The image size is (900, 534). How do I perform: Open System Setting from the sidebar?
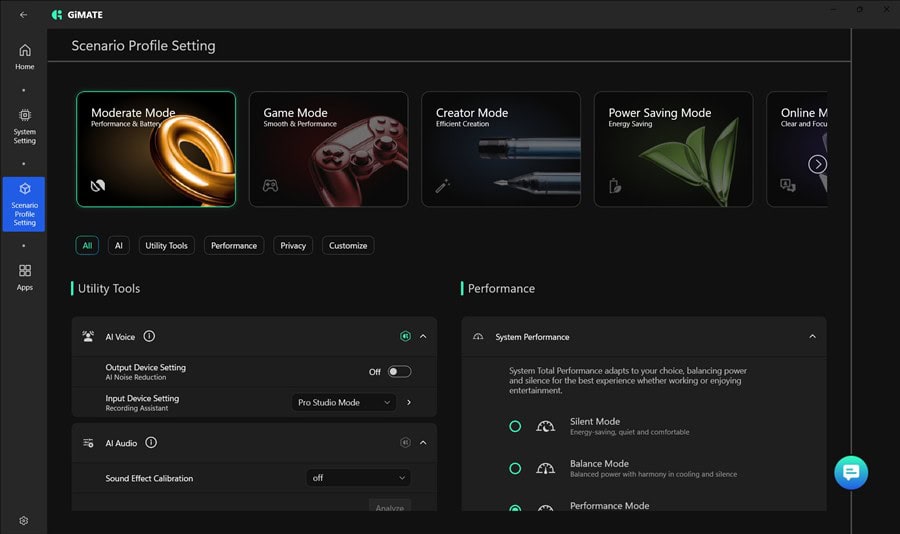pyautogui.click(x=24, y=122)
